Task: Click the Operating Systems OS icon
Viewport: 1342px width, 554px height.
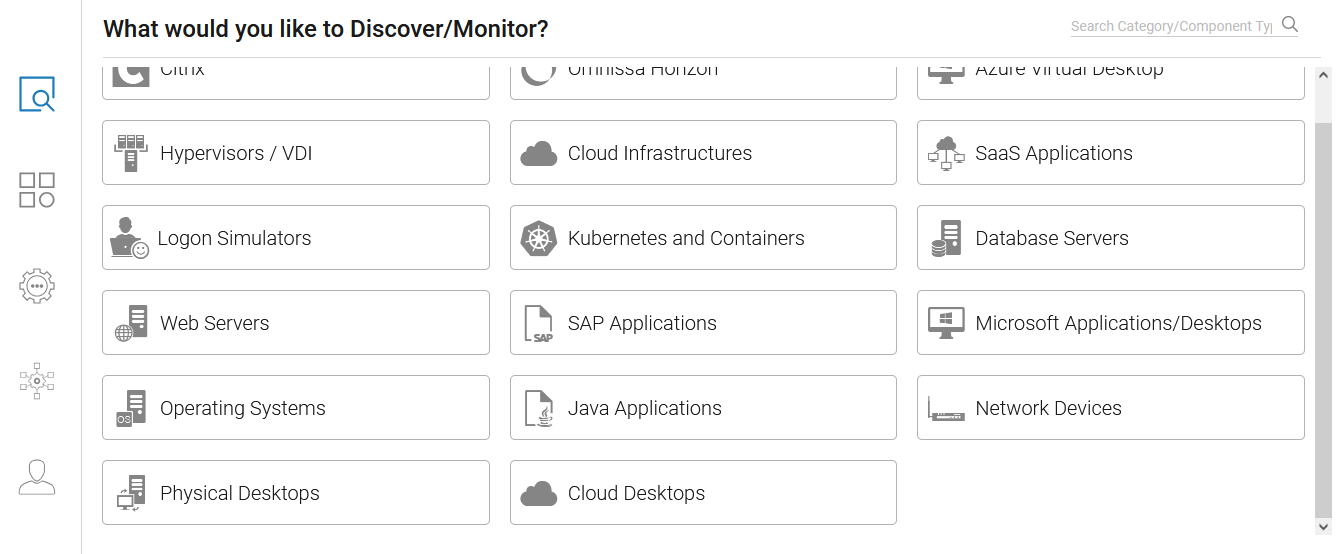Action: pos(131,408)
